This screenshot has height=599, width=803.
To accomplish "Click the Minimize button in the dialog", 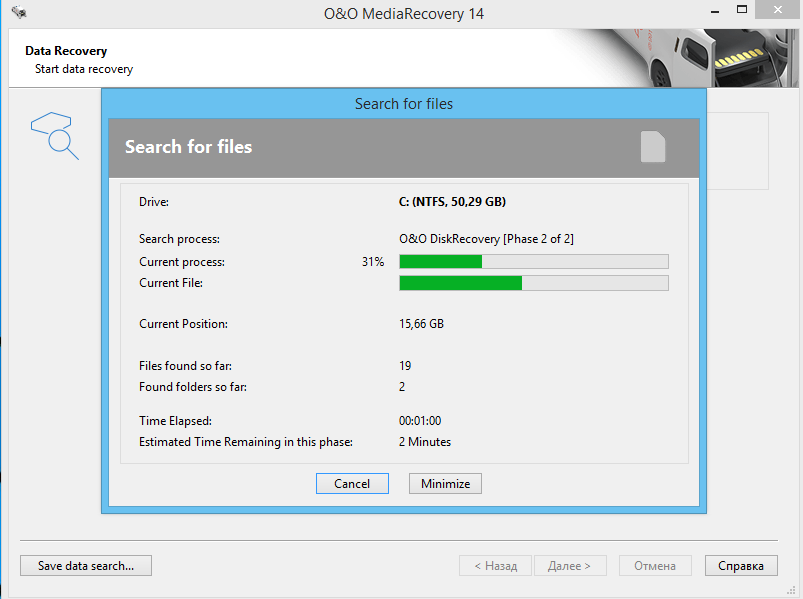I will pos(445,483).
